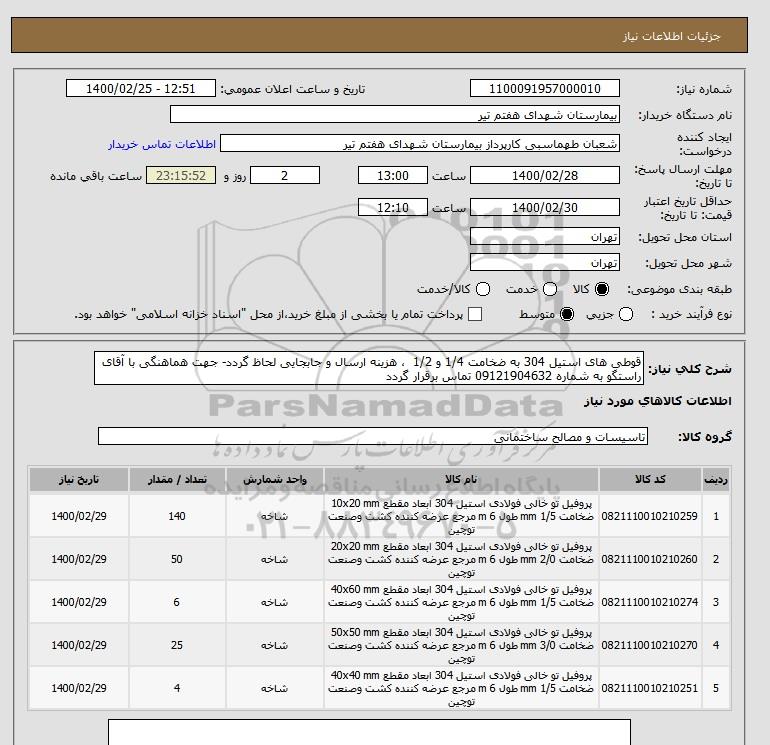Click the گروه کالا field تاسیسات و مصالح ساختمانی
770x745 pixels.
coord(373,436)
